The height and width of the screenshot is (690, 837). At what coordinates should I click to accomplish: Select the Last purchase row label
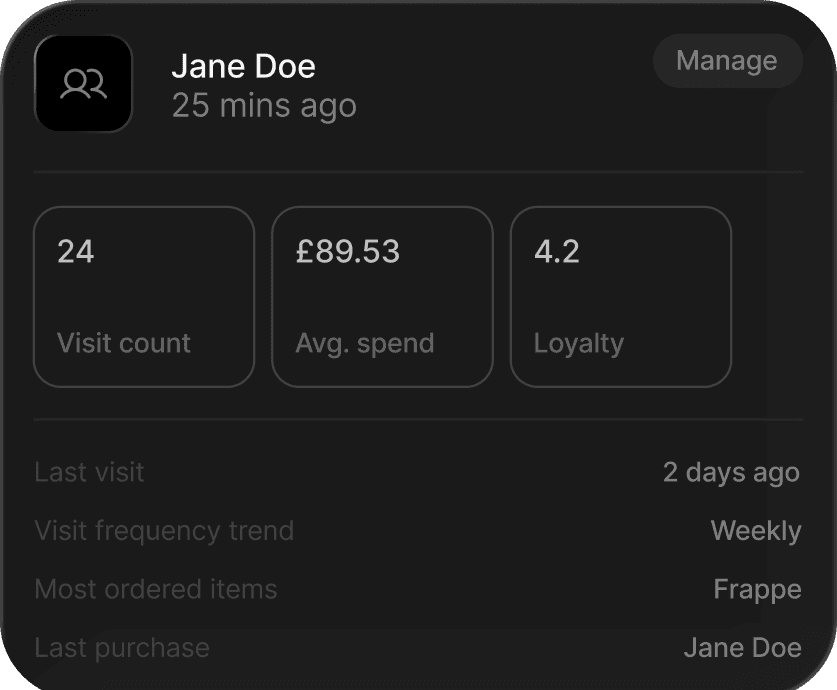coord(122,648)
